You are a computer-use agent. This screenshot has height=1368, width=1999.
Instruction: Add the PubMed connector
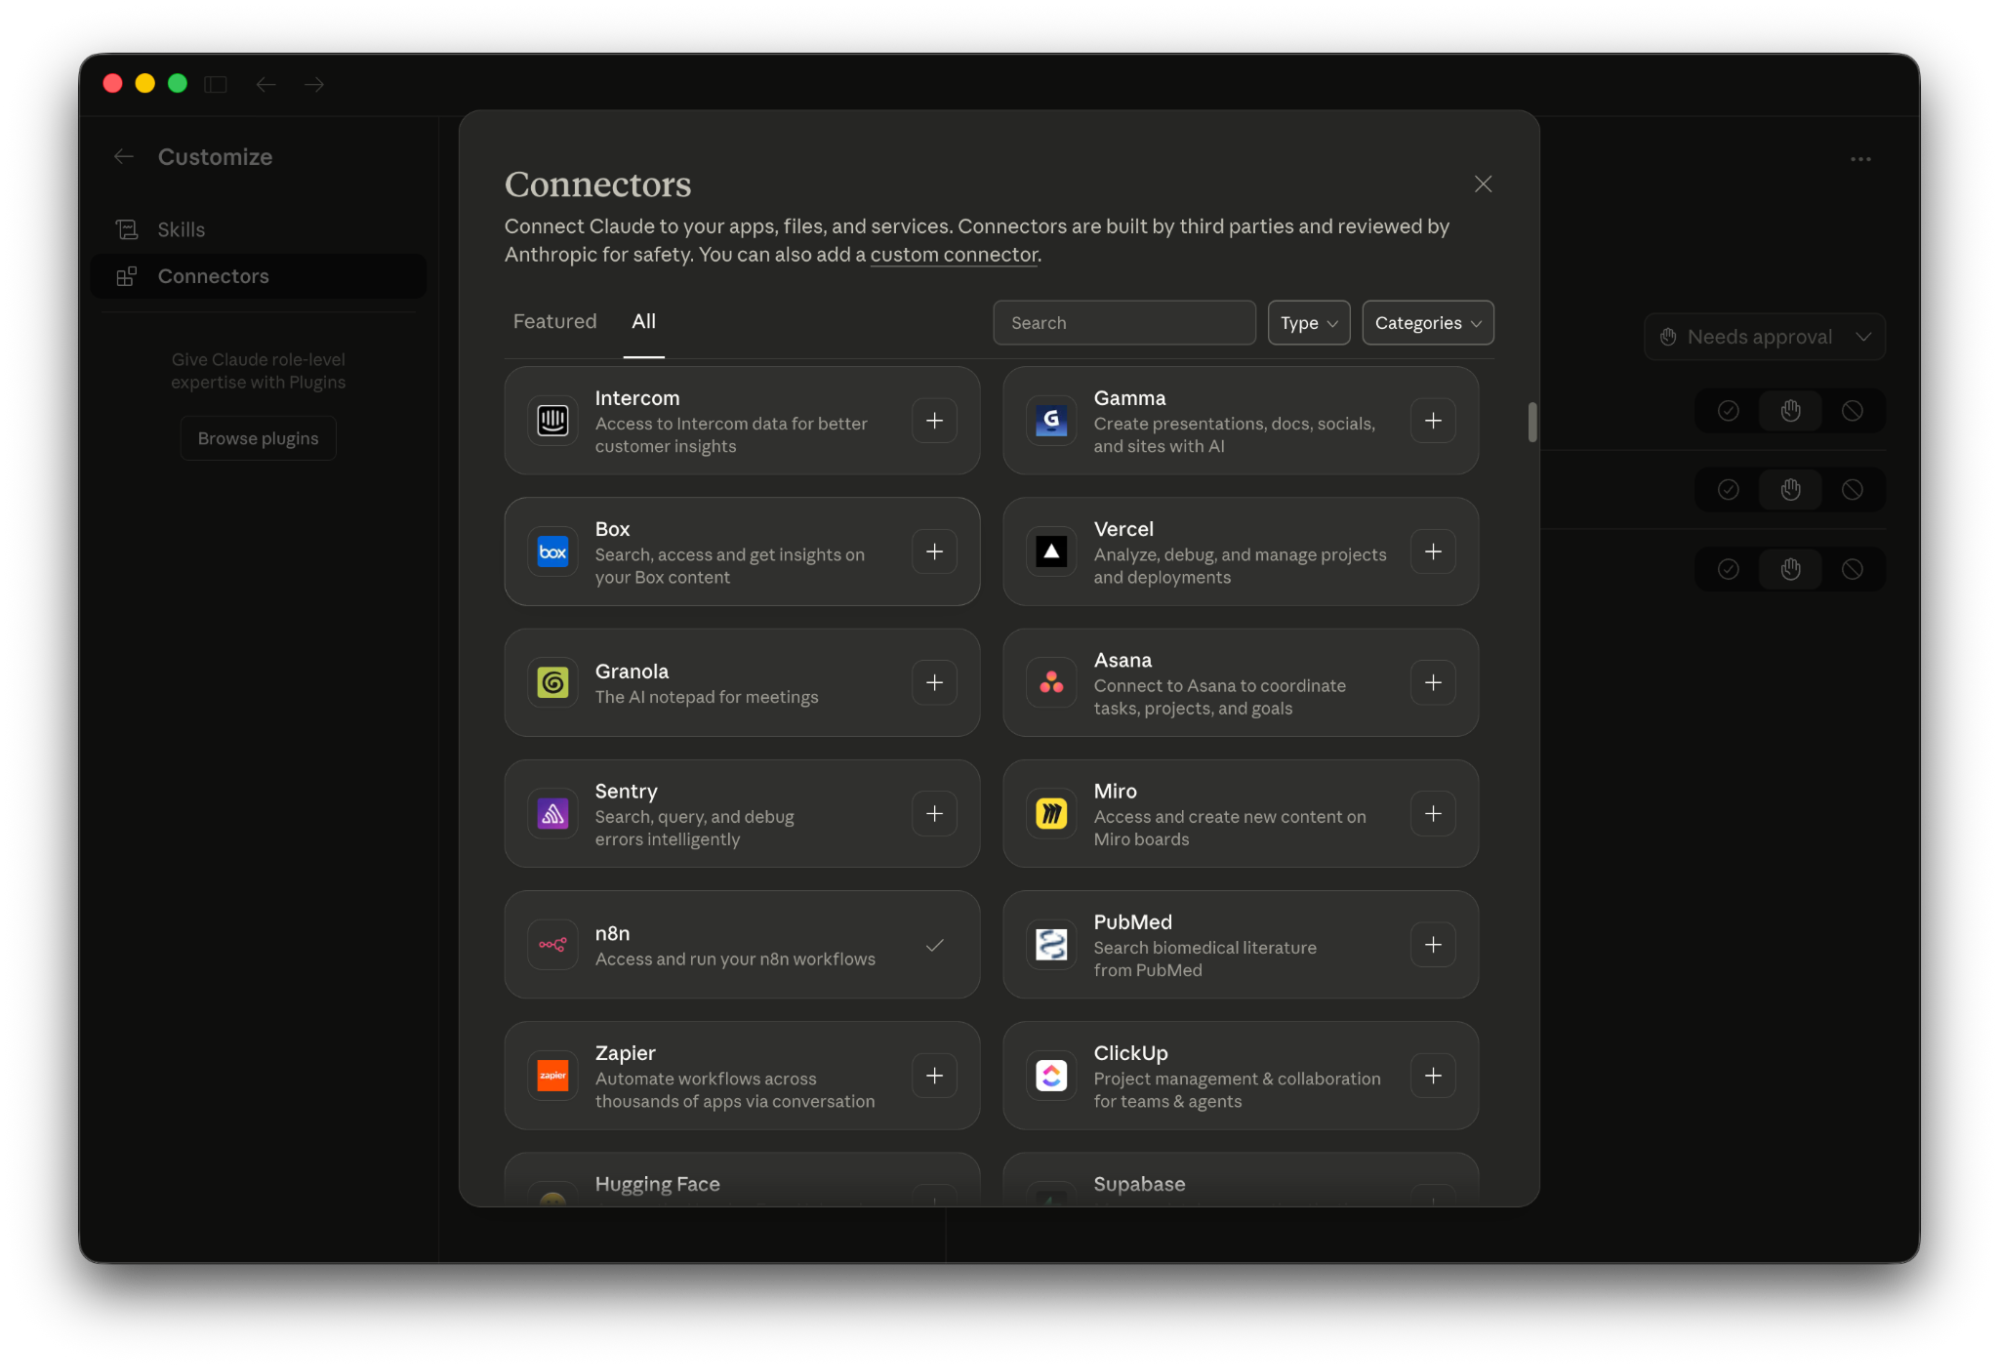point(1432,945)
